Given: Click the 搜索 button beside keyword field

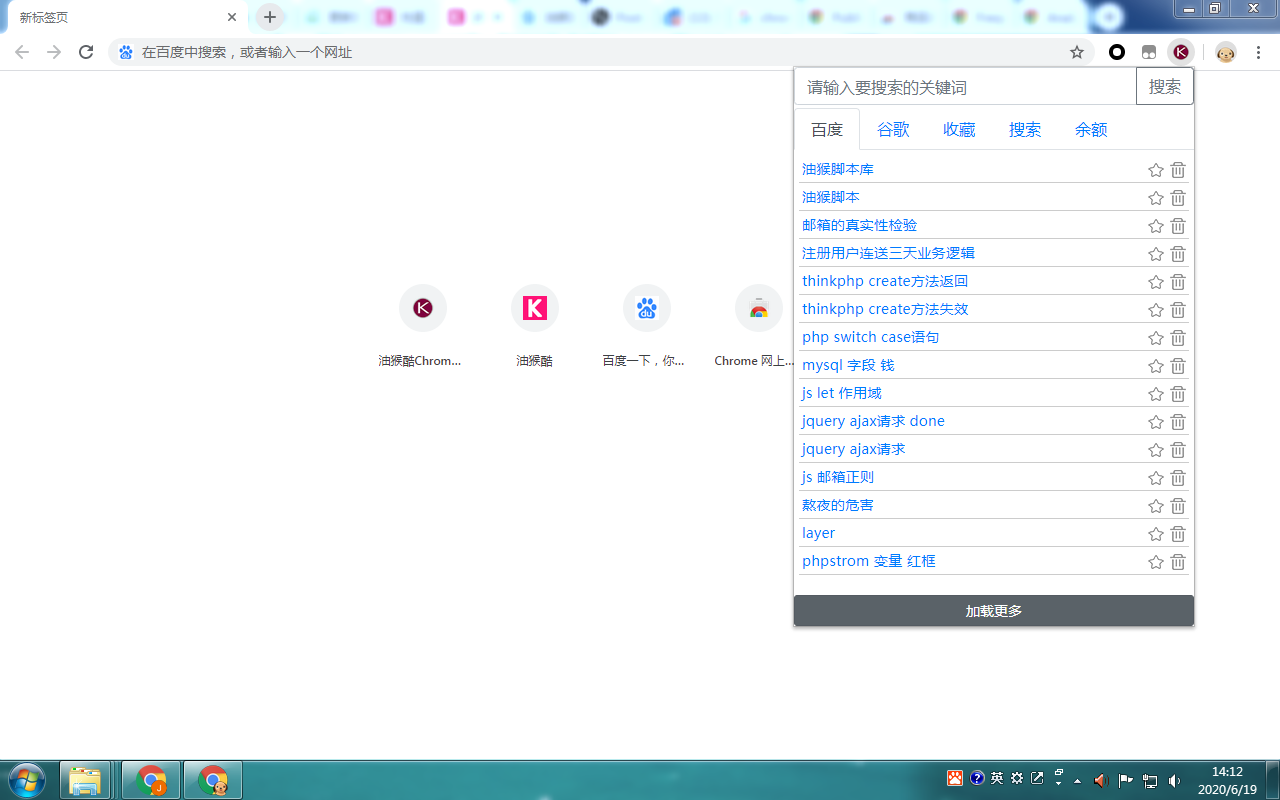Looking at the screenshot, I should pos(1165,87).
